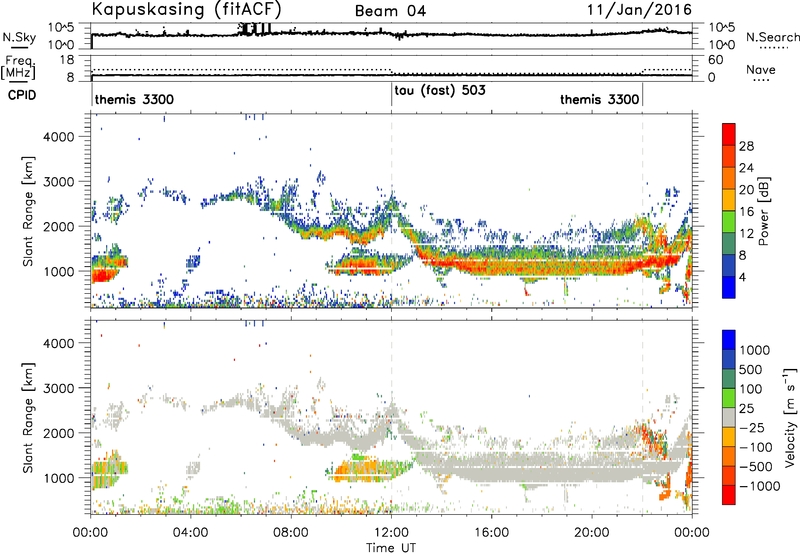Click the 'themis 3300' label beside CPID
This screenshot has width=800, height=554.
pos(134,99)
